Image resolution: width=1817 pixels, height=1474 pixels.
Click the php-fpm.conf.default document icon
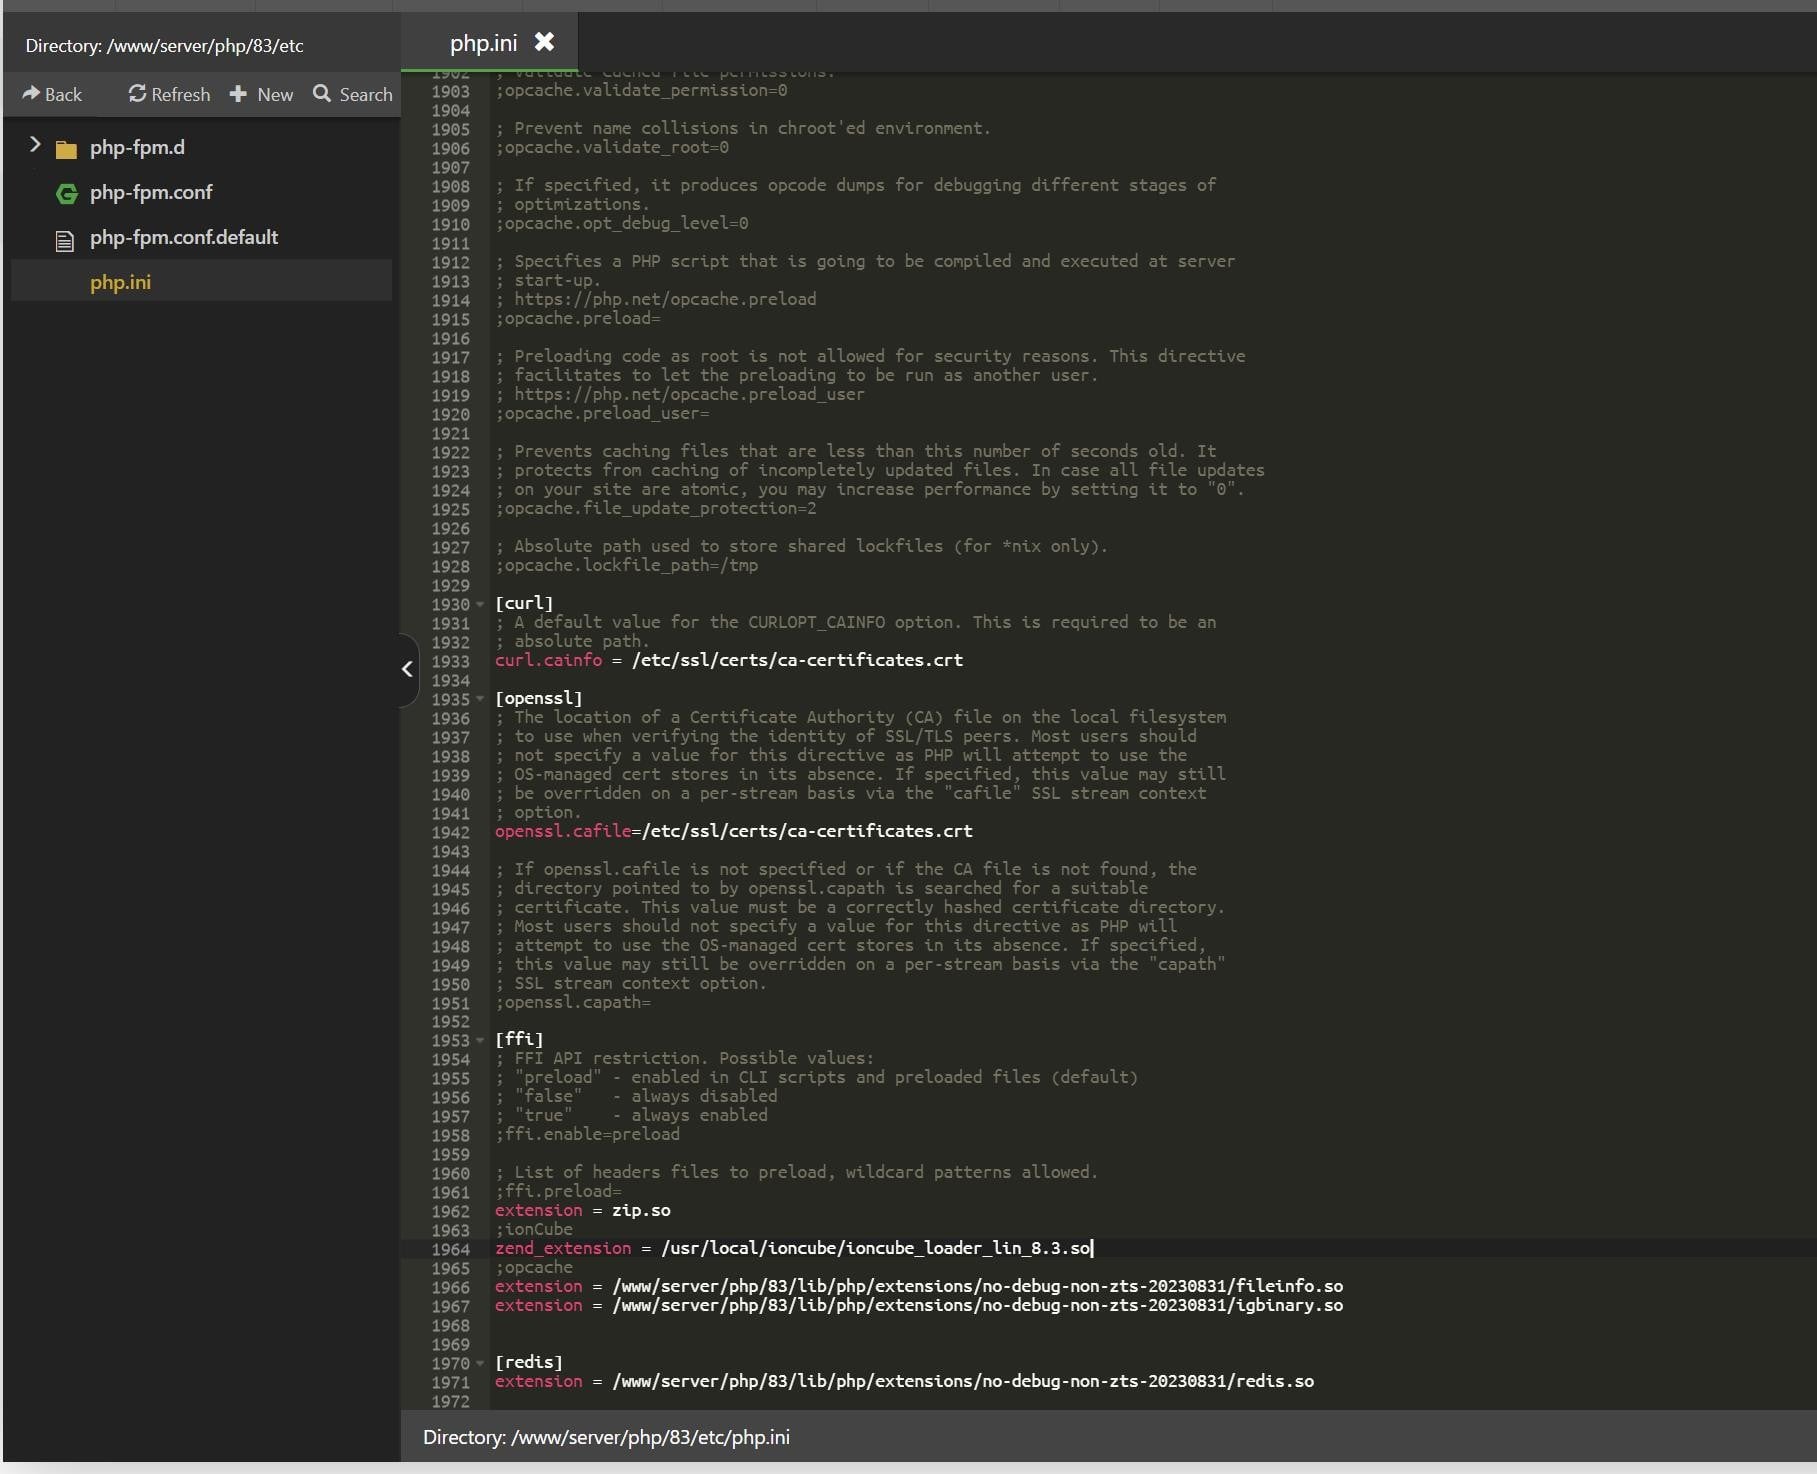(x=65, y=240)
